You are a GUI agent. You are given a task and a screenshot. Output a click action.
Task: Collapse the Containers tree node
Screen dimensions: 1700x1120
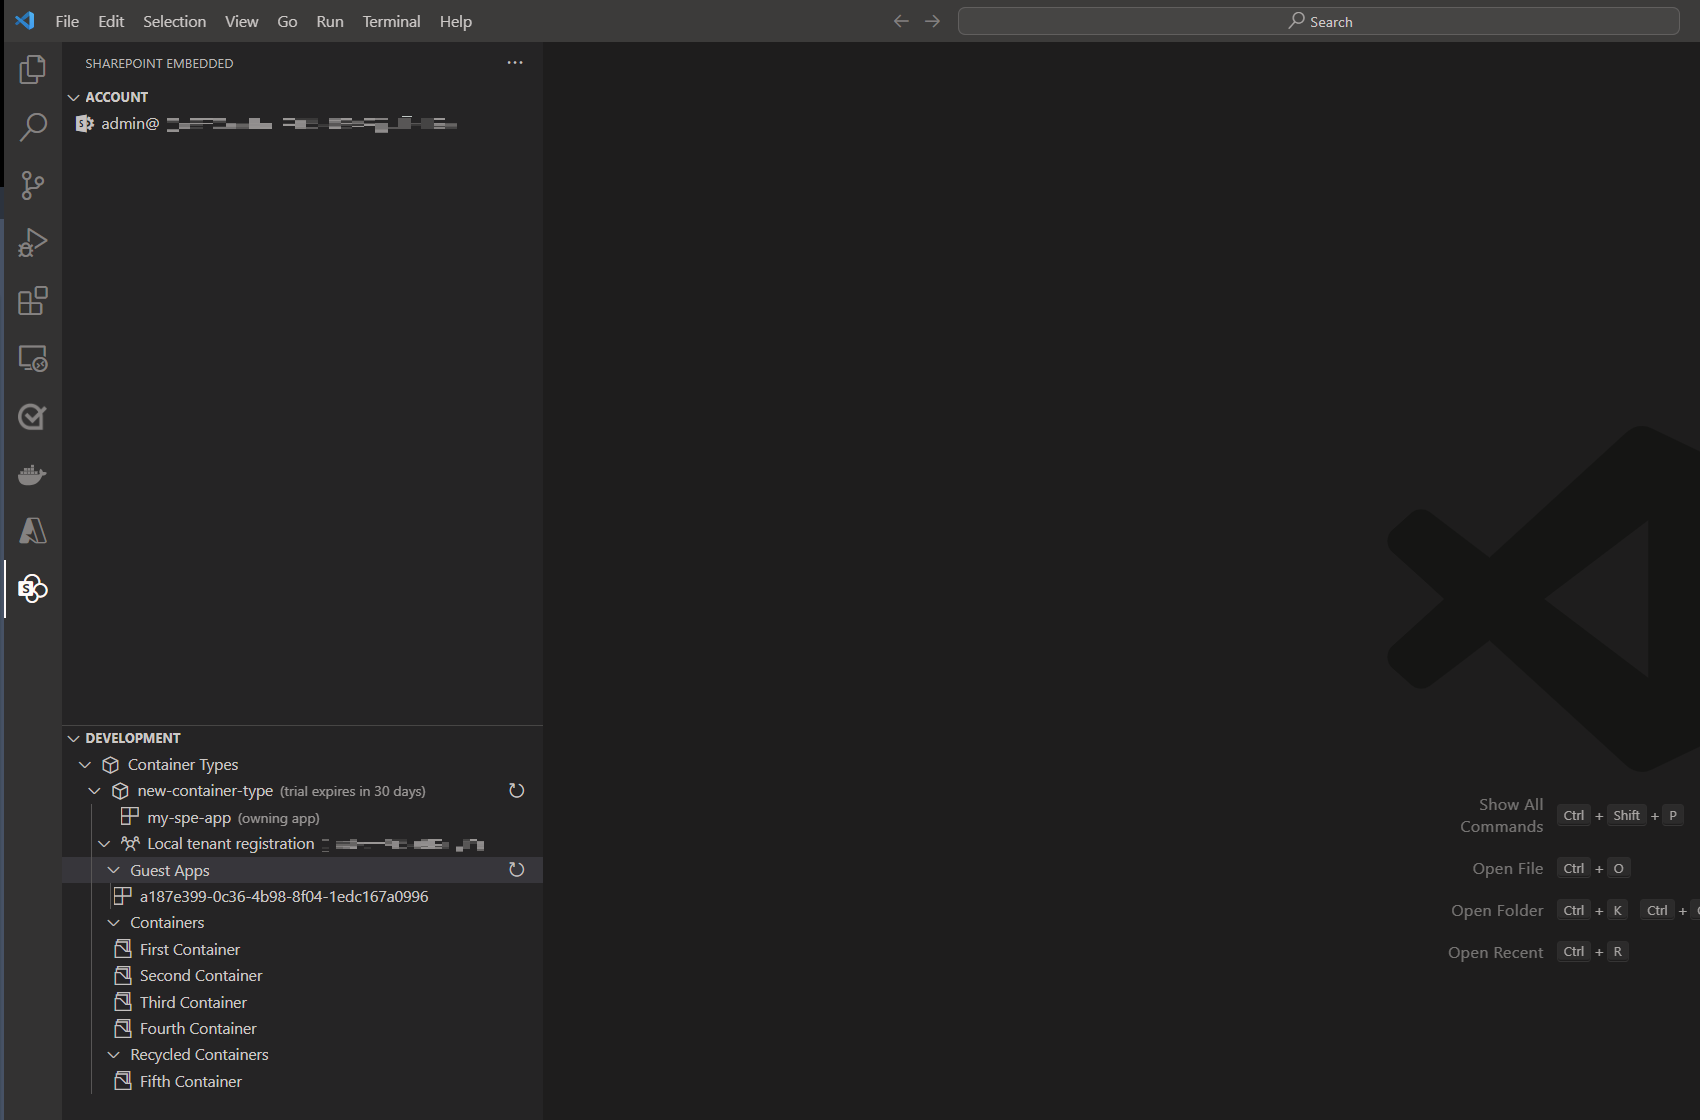tap(113, 922)
